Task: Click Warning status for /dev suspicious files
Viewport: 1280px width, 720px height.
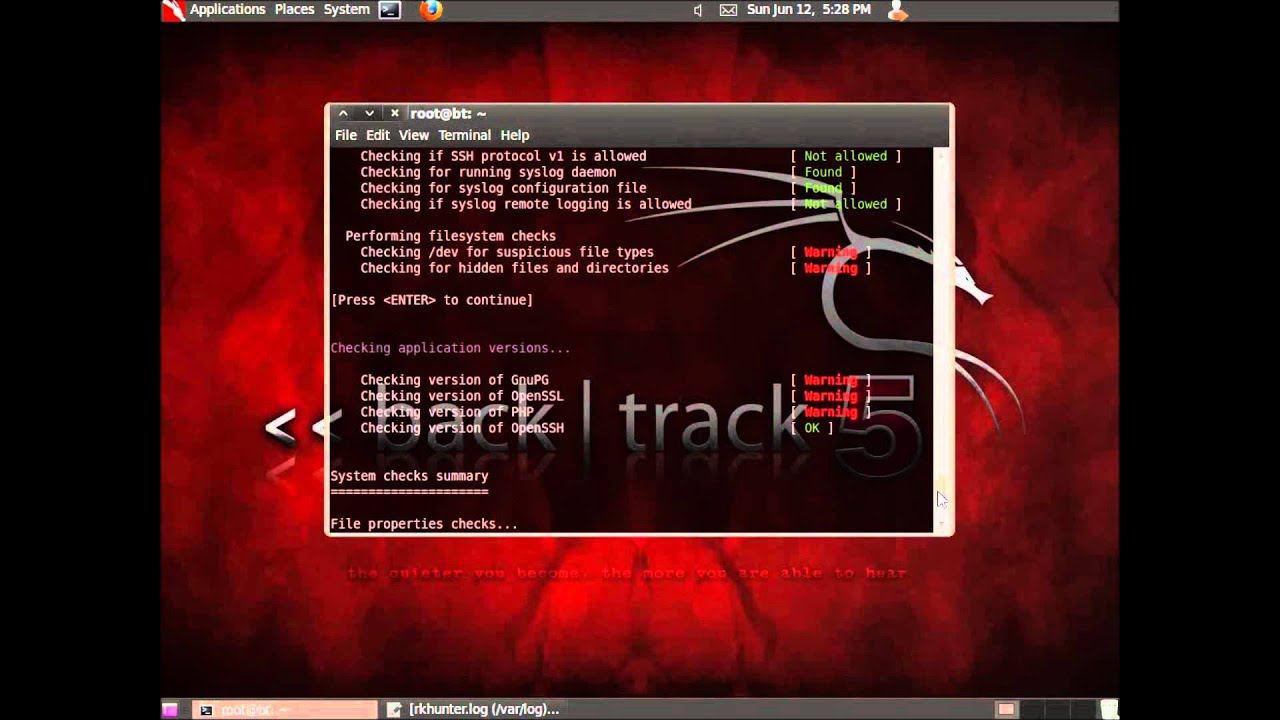Action: (831, 252)
